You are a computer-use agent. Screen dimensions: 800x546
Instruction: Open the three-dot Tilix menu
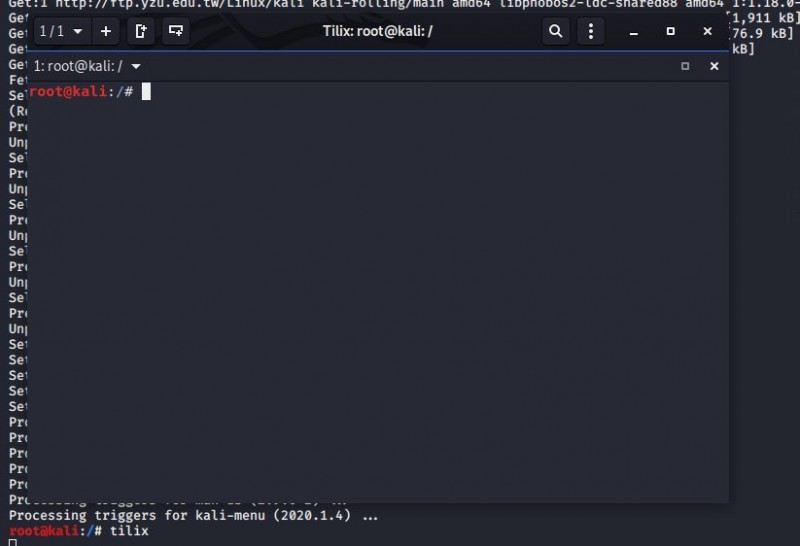click(x=591, y=31)
